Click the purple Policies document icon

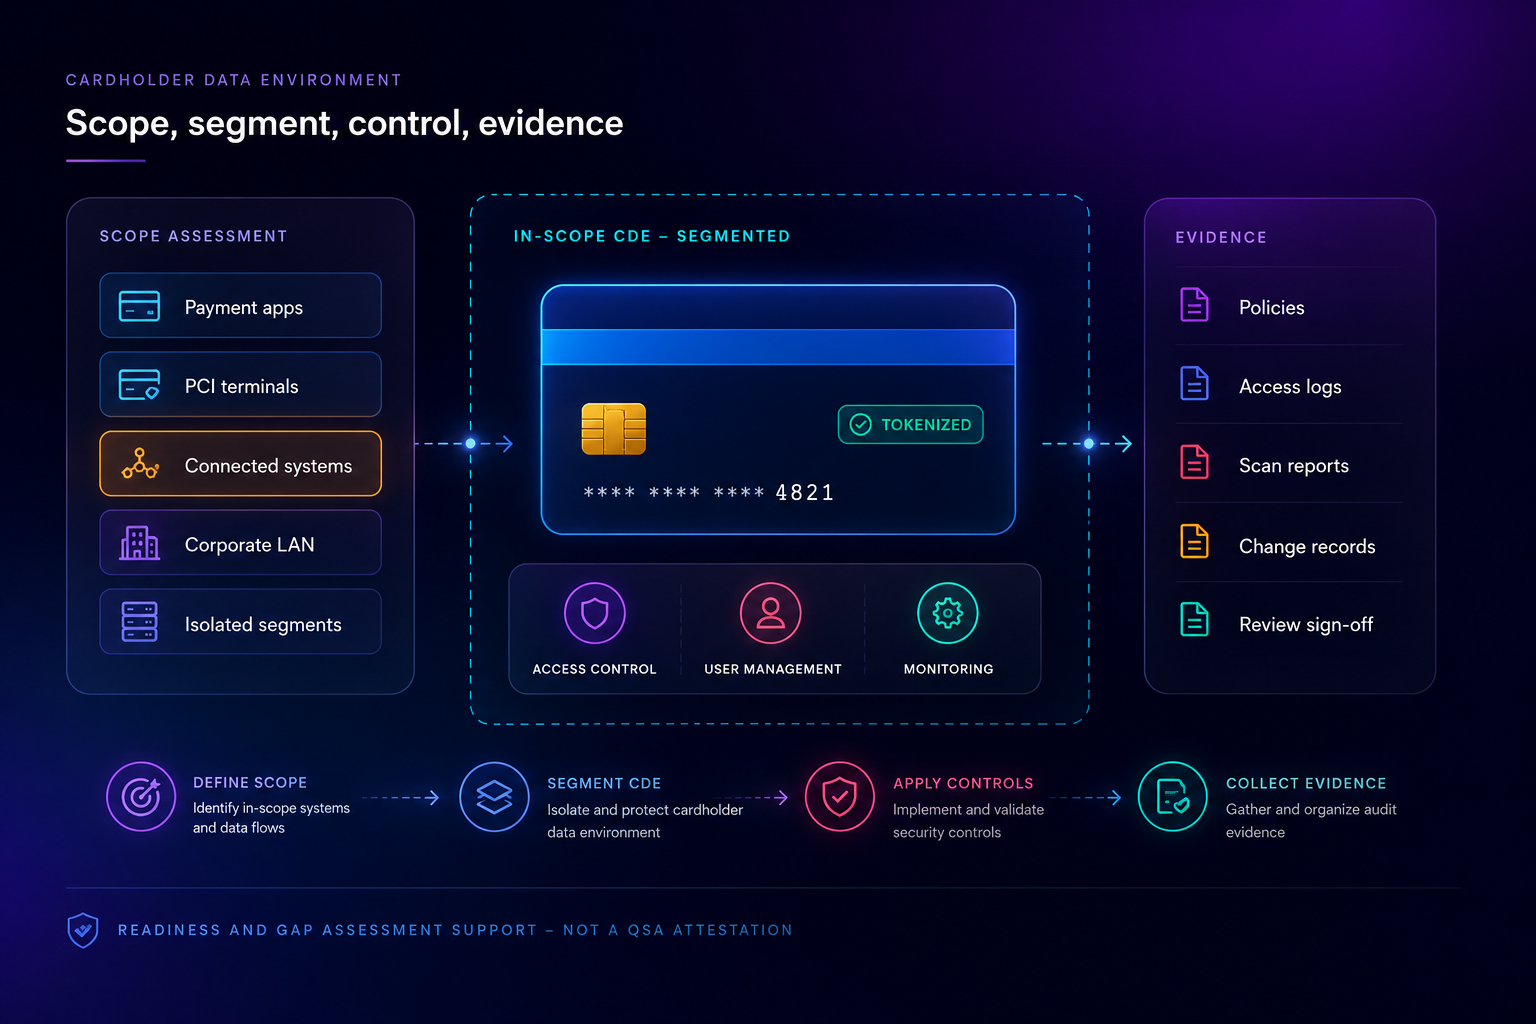[1195, 305]
